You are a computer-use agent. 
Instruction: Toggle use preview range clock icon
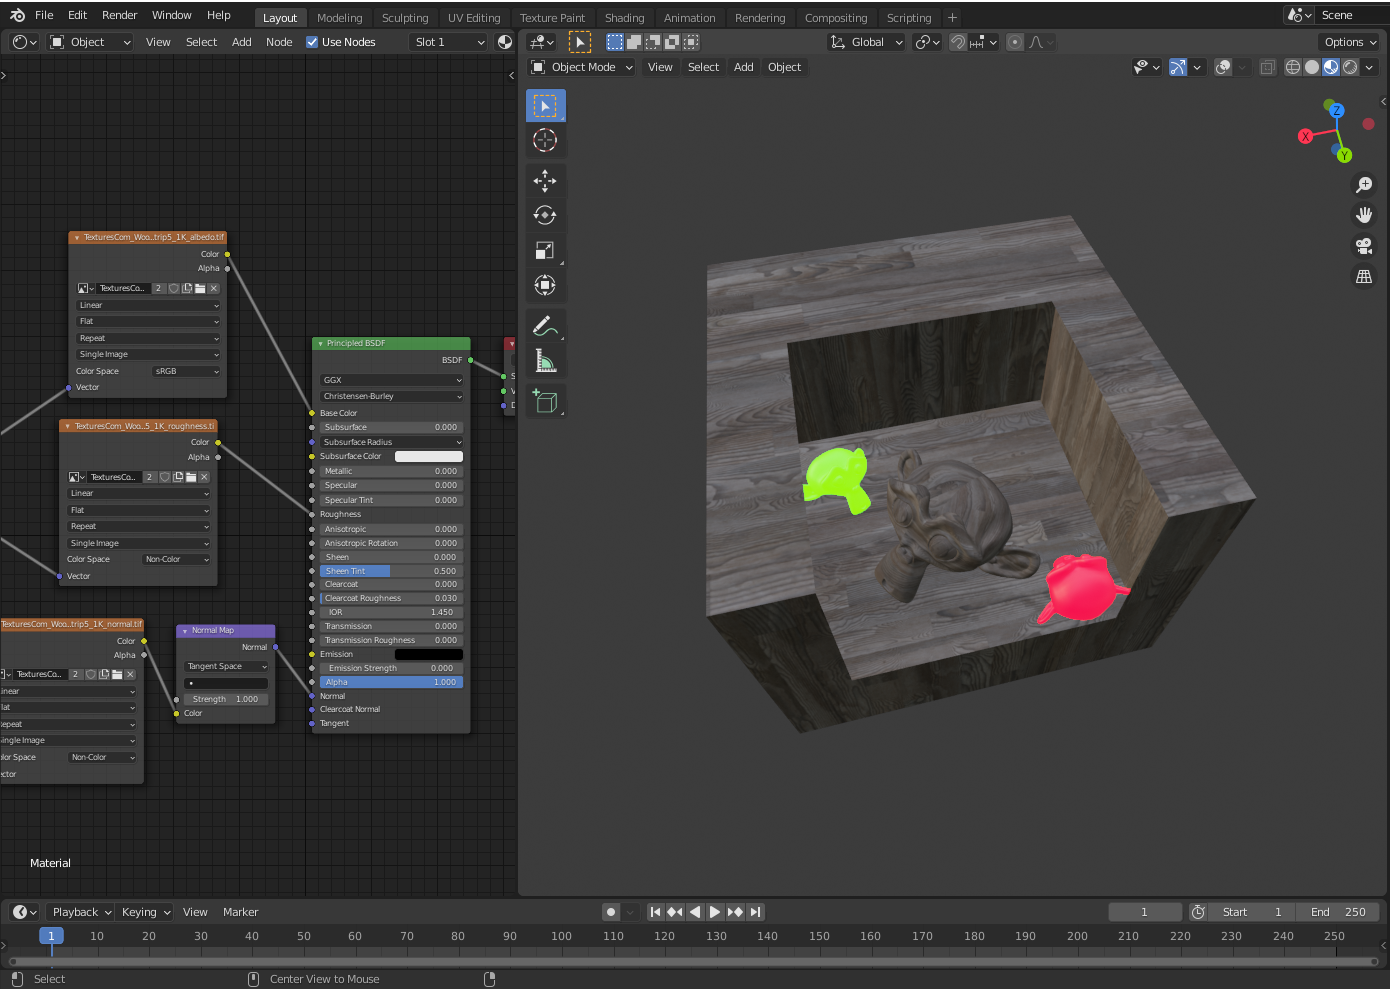pyautogui.click(x=1198, y=912)
